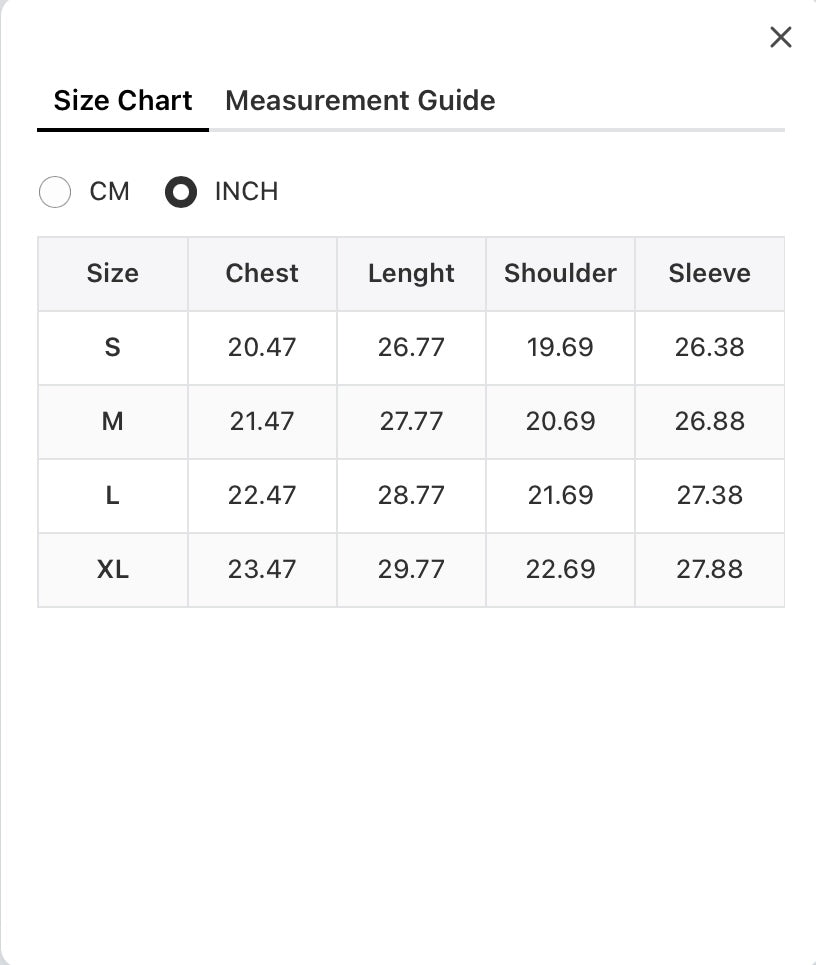Click the CM label text

pos(110,191)
